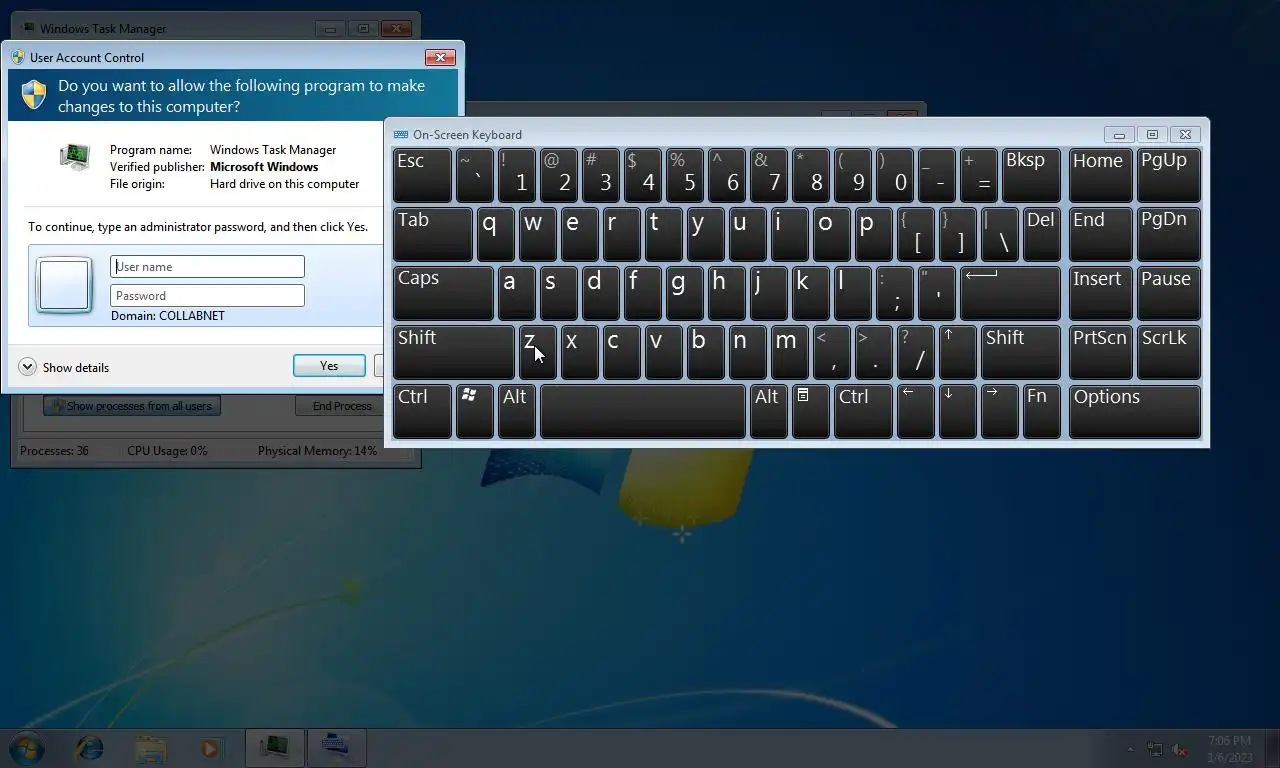Click the End key

(1100, 234)
